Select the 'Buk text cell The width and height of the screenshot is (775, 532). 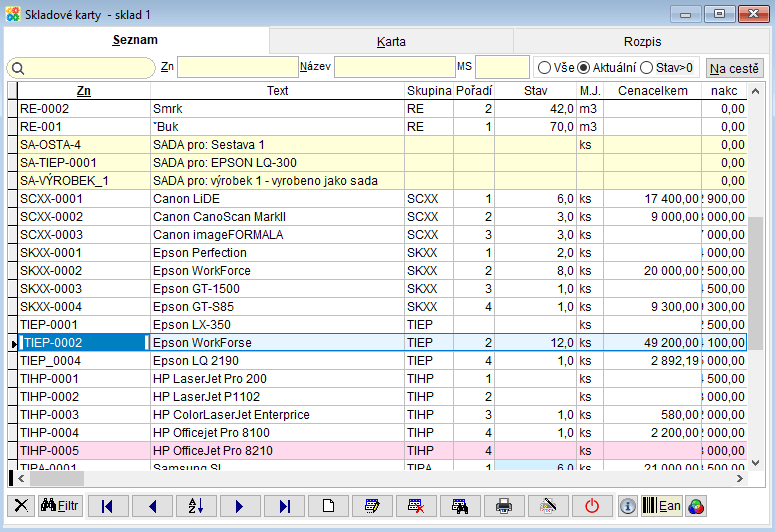[x=277, y=127]
